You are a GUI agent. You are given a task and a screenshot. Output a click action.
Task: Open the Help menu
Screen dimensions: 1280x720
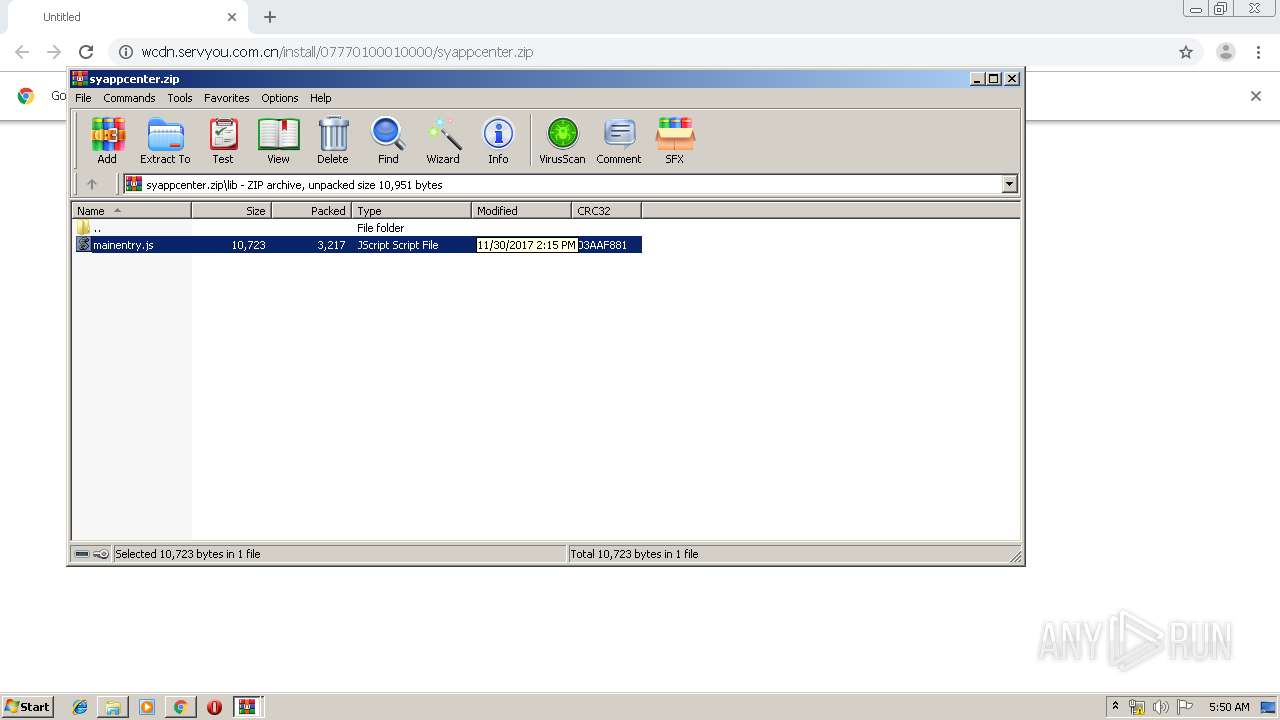[320, 98]
